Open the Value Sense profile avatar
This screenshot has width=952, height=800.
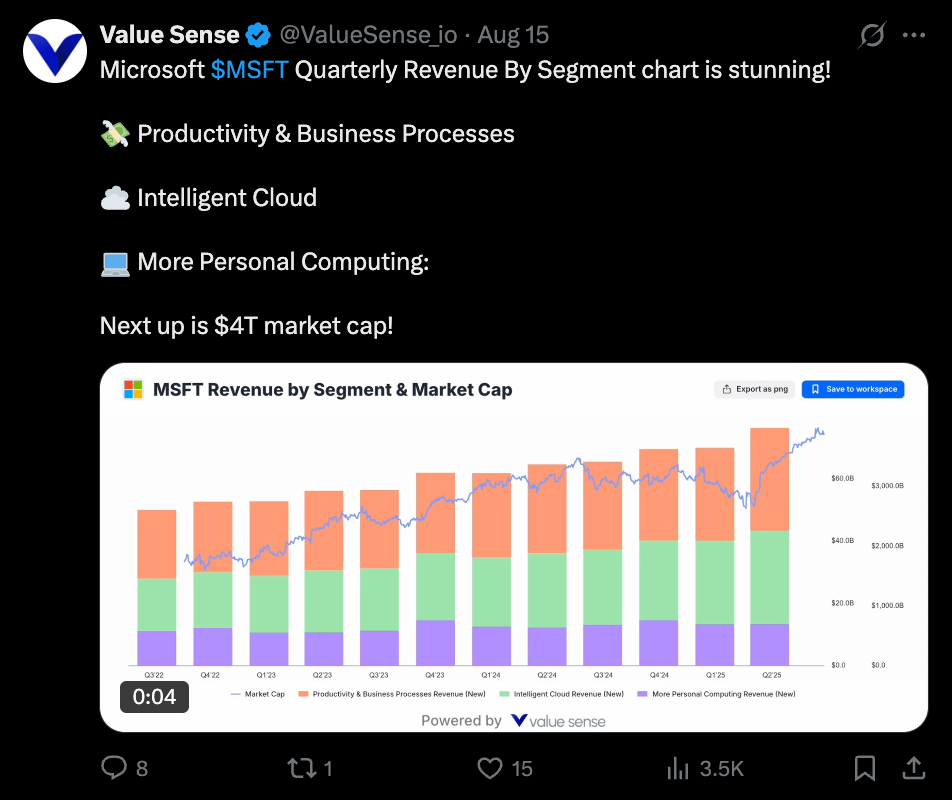point(55,51)
